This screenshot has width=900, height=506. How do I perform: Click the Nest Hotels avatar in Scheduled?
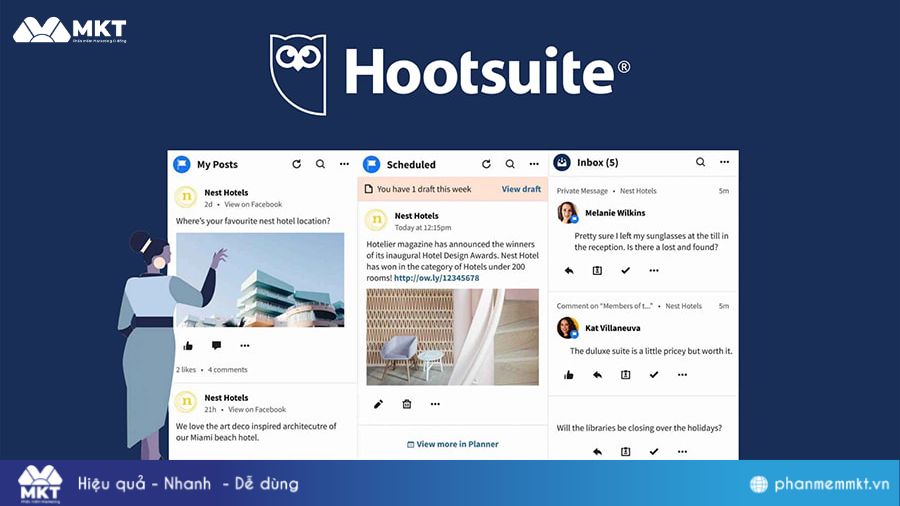pyautogui.click(x=376, y=220)
